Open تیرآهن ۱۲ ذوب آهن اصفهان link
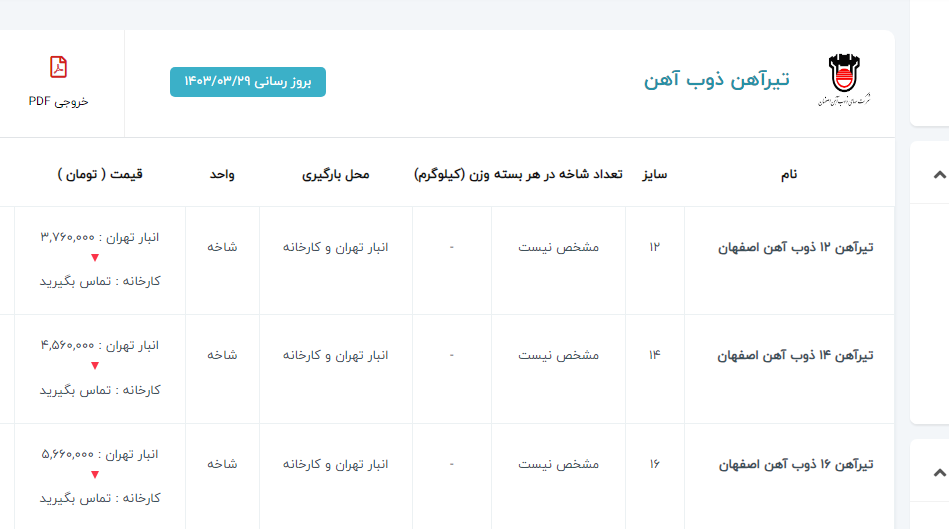 tap(796, 247)
